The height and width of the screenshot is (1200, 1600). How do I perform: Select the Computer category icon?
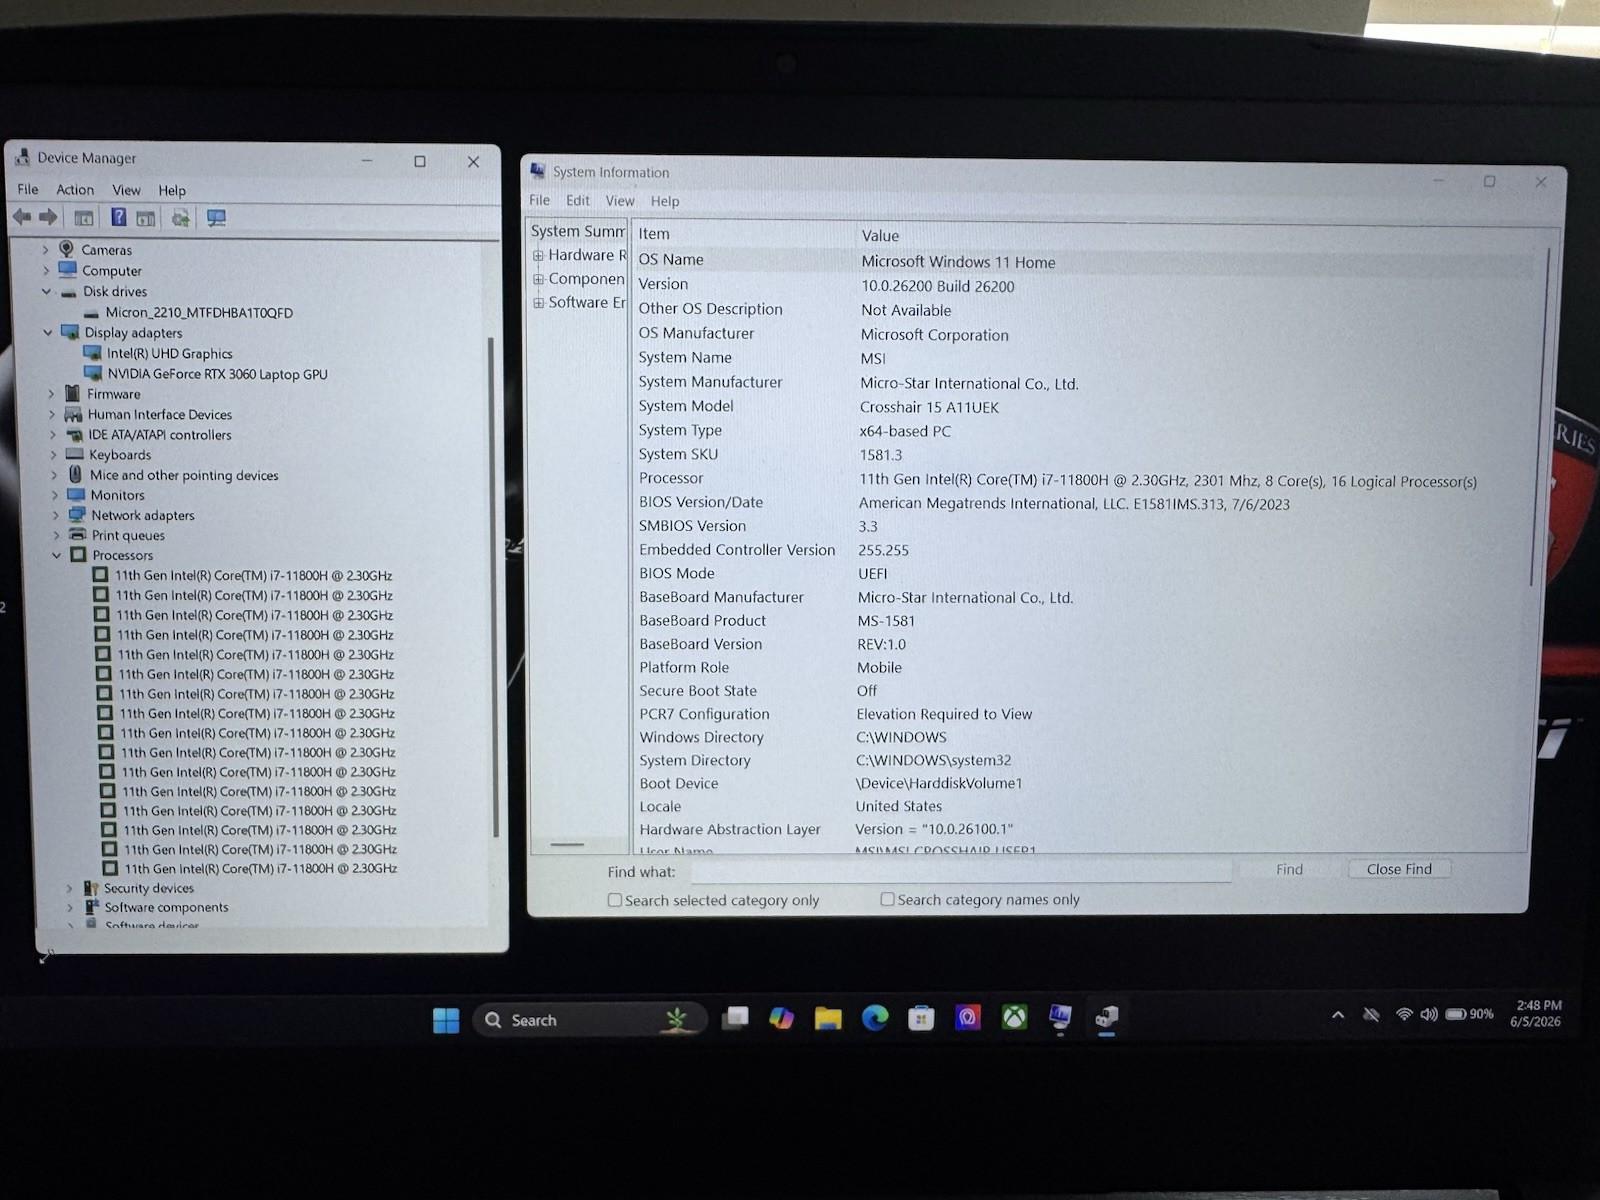pyautogui.click(x=68, y=270)
